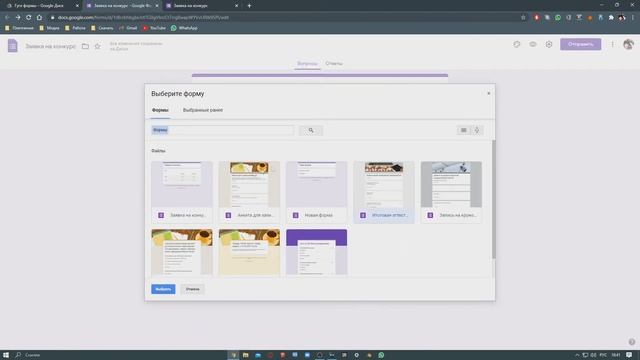640x360 pixels.
Task: Show hidden system tray icons
Action: [577, 355]
